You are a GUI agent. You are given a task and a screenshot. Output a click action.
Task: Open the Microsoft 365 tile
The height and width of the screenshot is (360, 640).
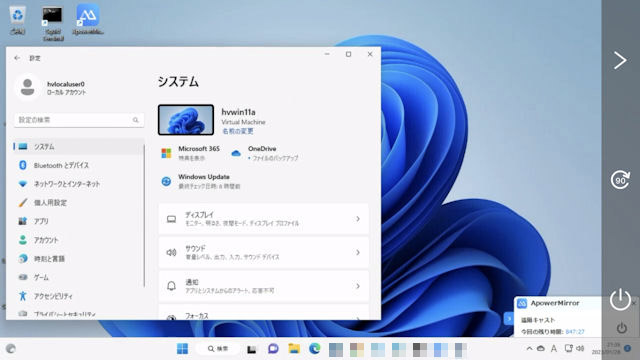191,153
